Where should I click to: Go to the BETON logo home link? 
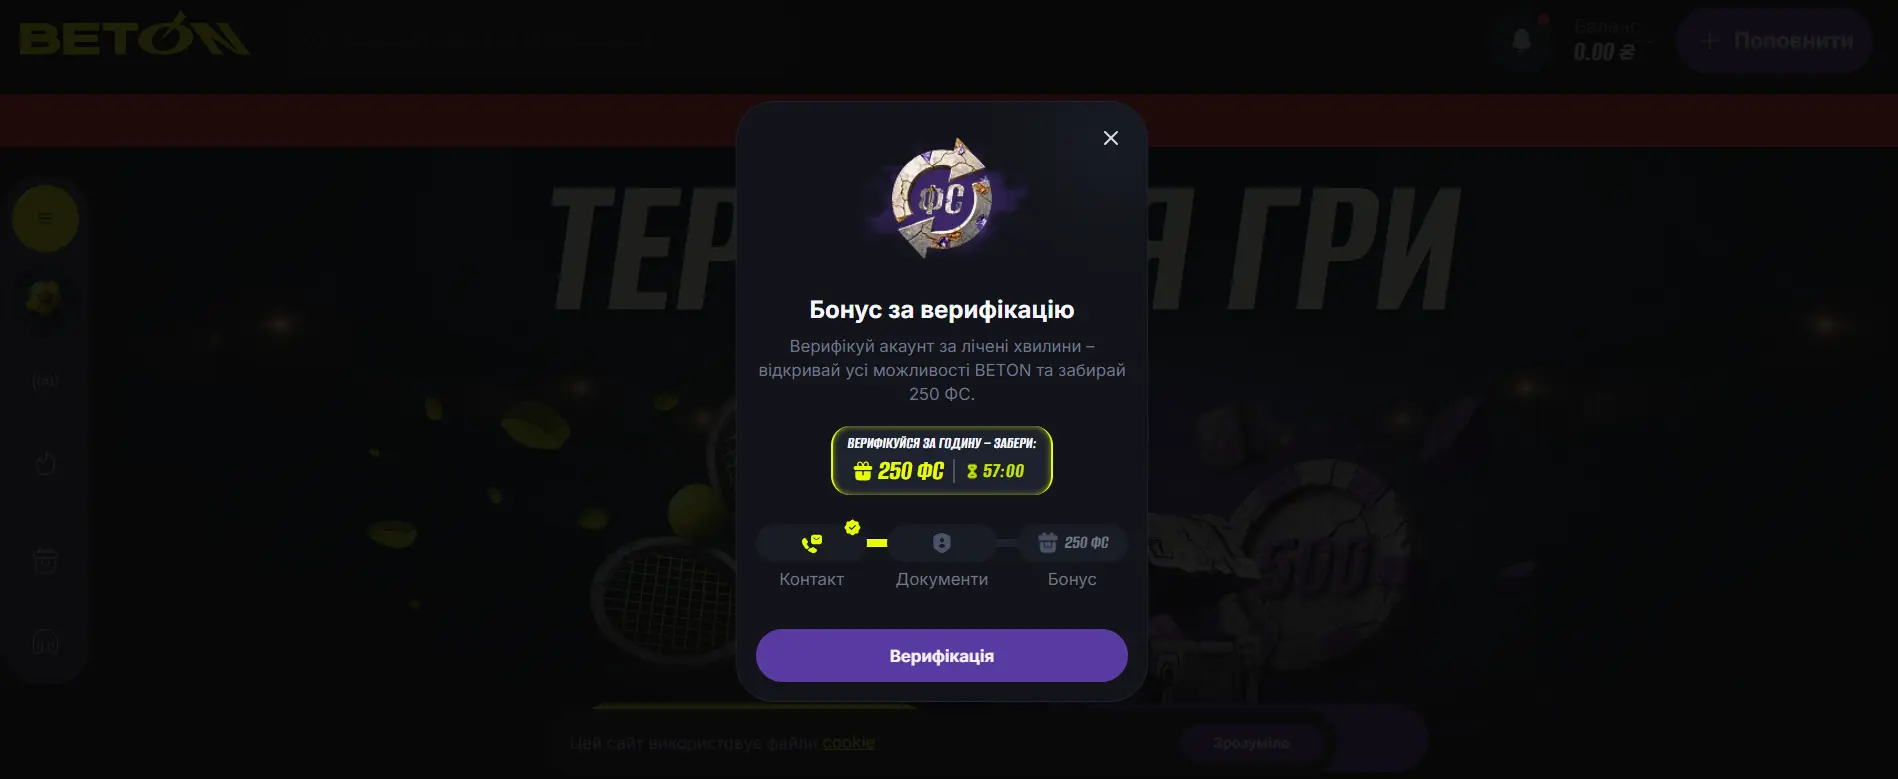(x=134, y=36)
